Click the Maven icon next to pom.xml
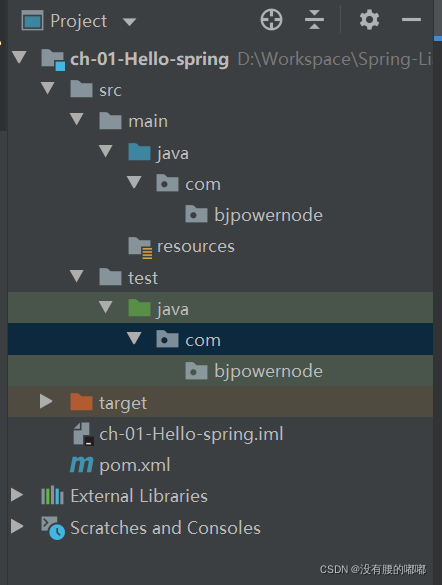The height and width of the screenshot is (585, 442). 81,465
